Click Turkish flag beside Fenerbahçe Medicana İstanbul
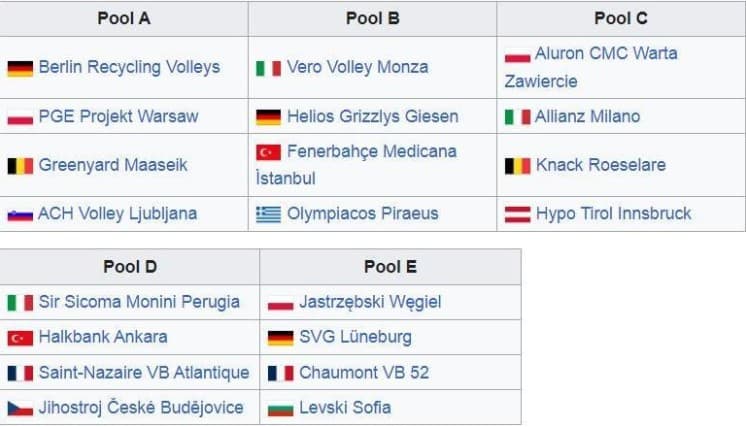 268,152
